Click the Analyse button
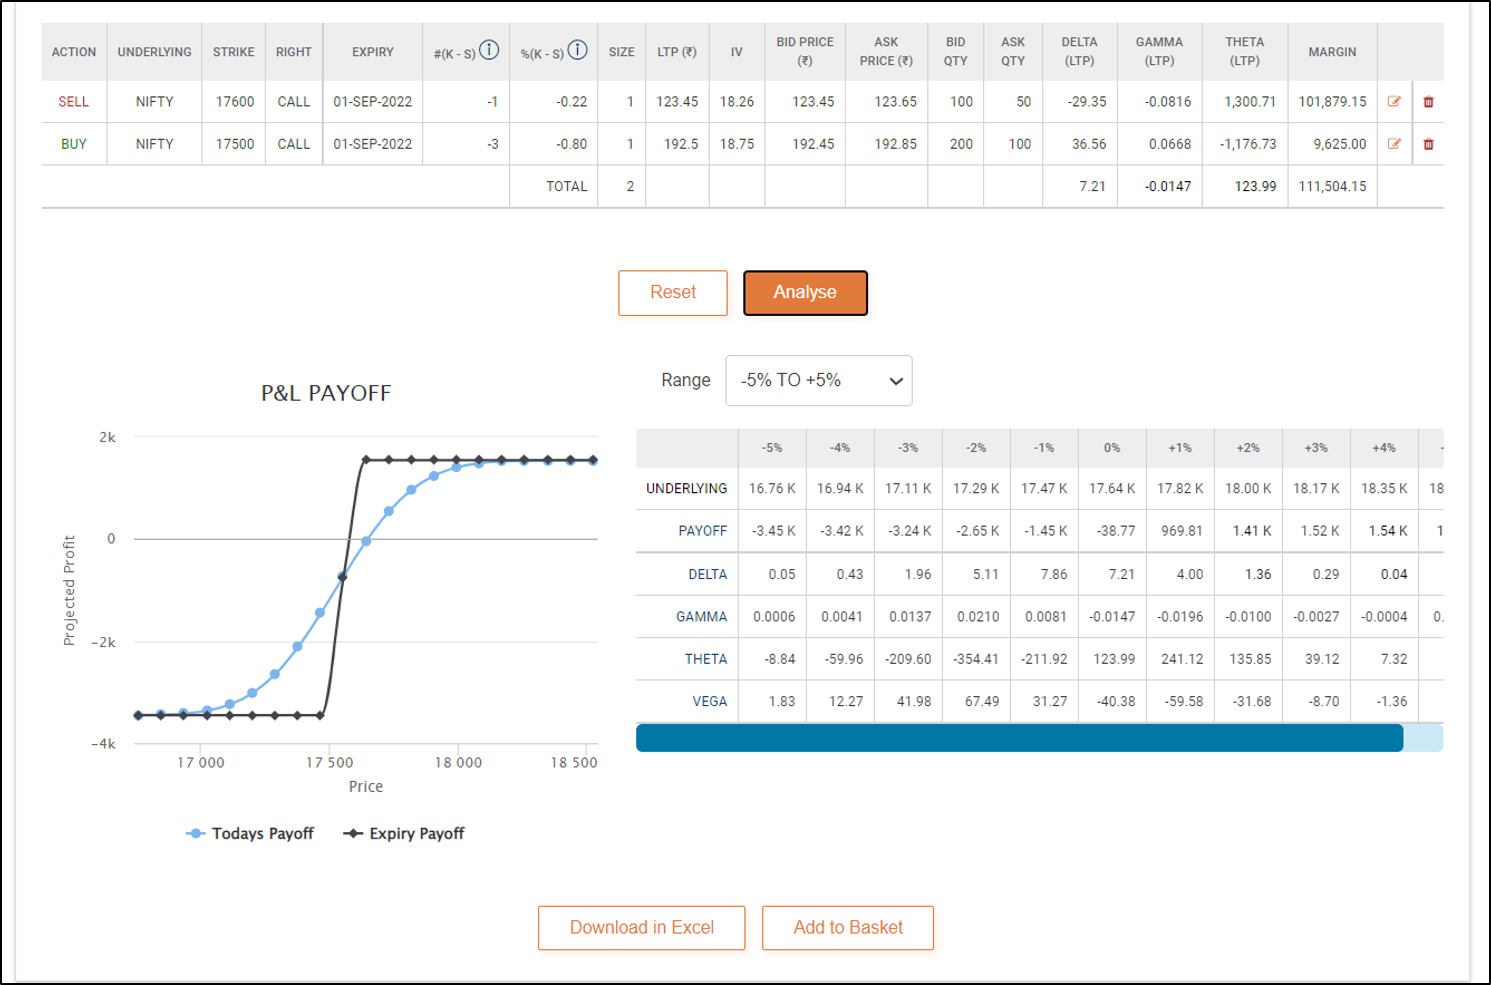This screenshot has height=985, width=1491. point(805,292)
